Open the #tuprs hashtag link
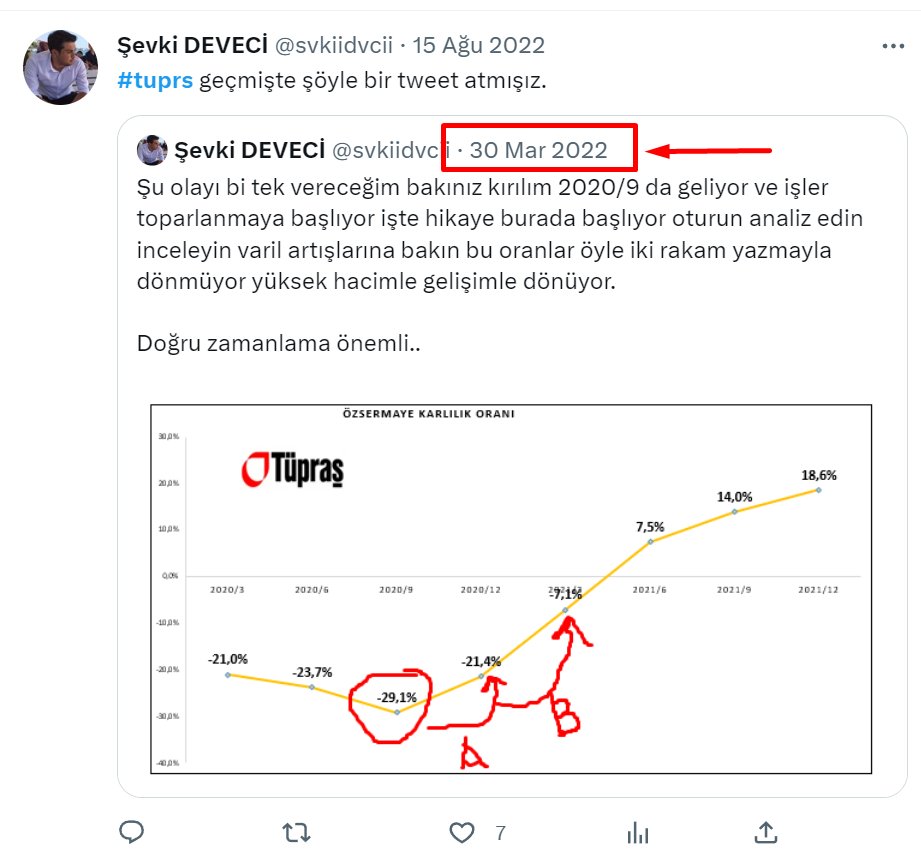 click(x=155, y=80)
